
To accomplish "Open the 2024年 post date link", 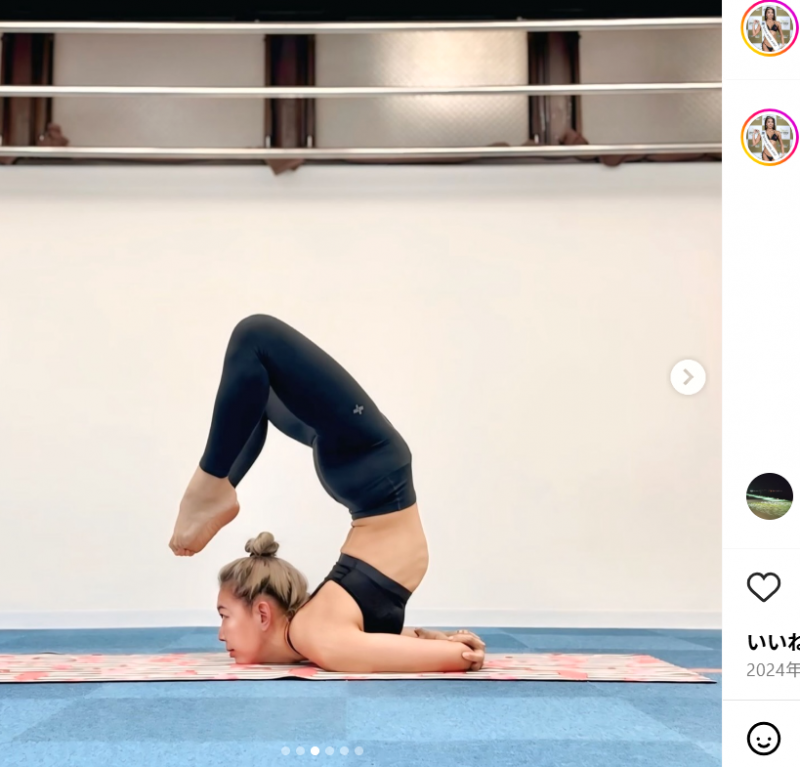I will click(x=773, y=670).
